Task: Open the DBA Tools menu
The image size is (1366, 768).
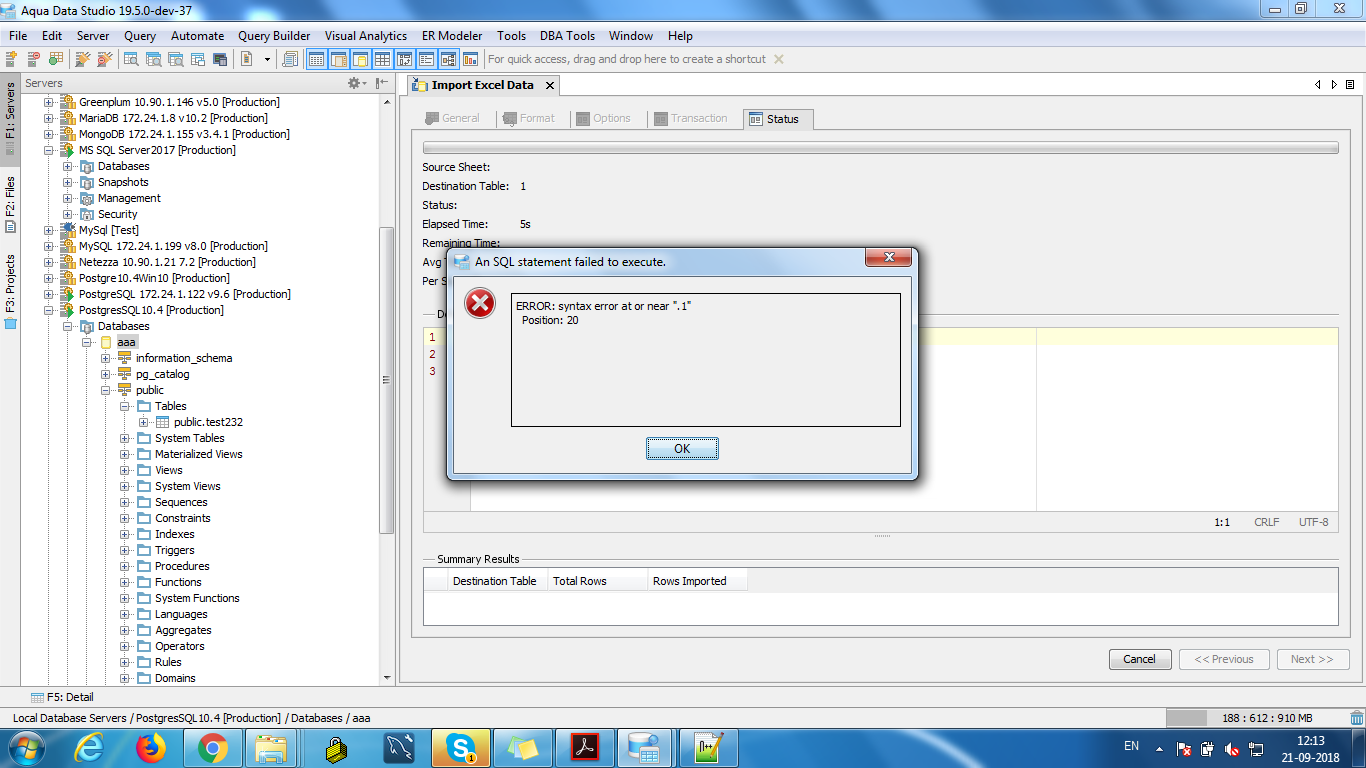Action: pos(567,36)
